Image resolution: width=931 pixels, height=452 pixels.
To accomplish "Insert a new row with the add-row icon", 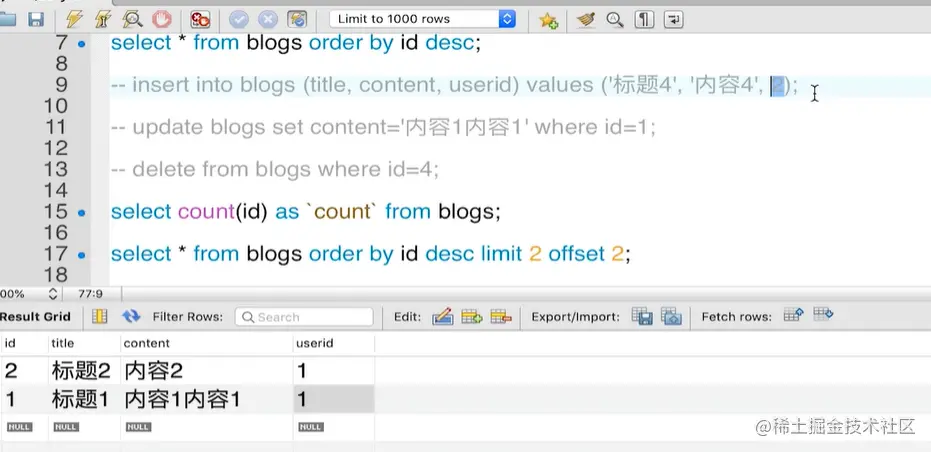I will pyautogui.click(x=472, y=317).
